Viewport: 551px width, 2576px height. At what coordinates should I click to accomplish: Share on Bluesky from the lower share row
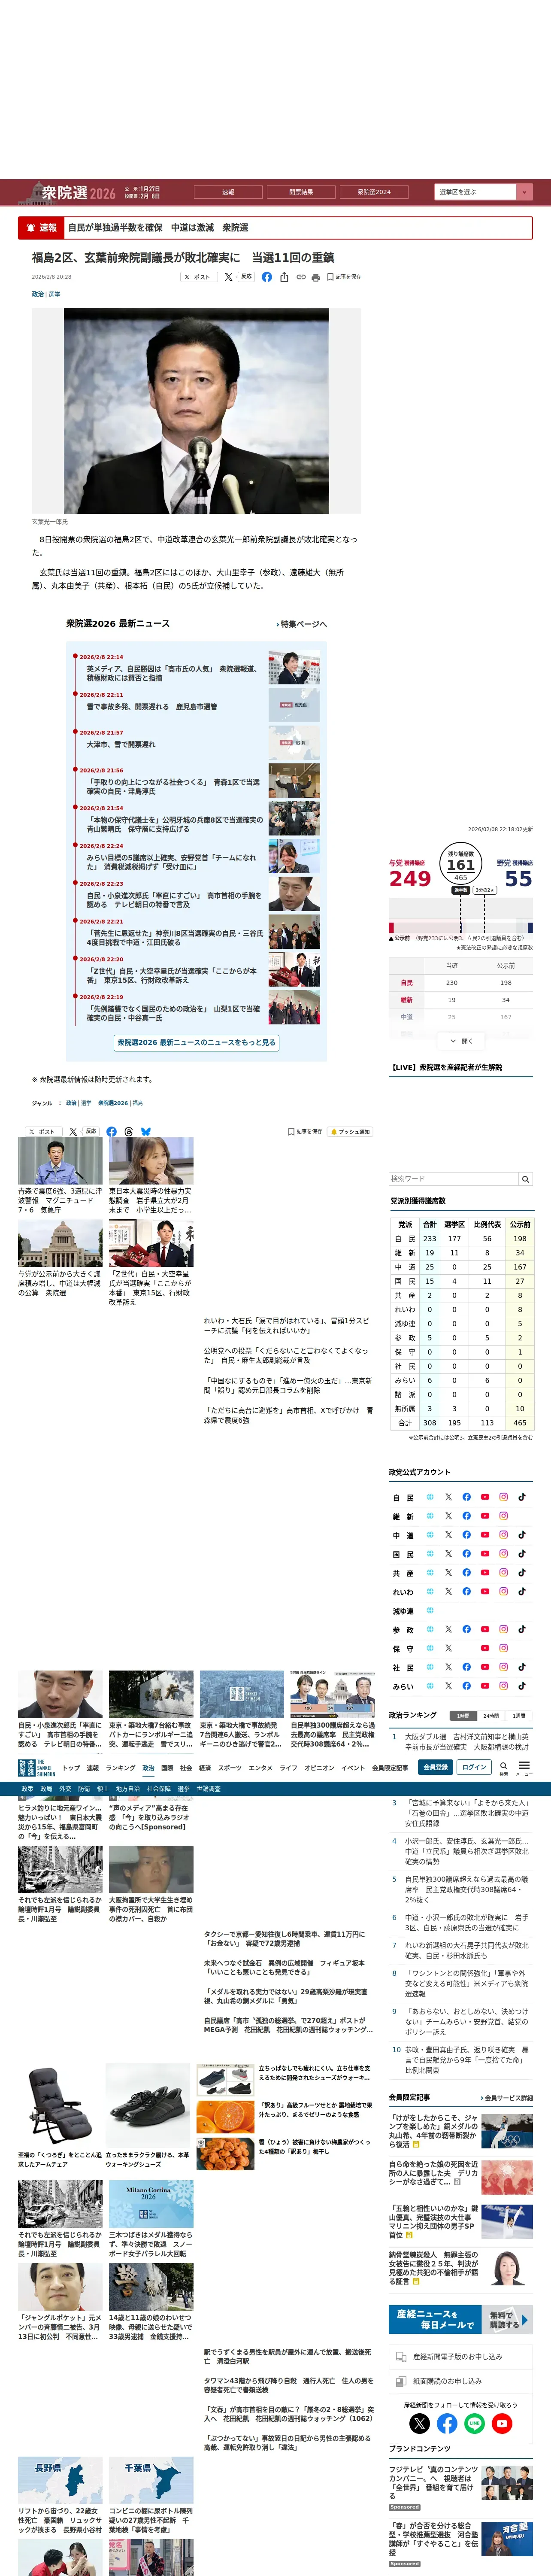(x=146, y=1132)
